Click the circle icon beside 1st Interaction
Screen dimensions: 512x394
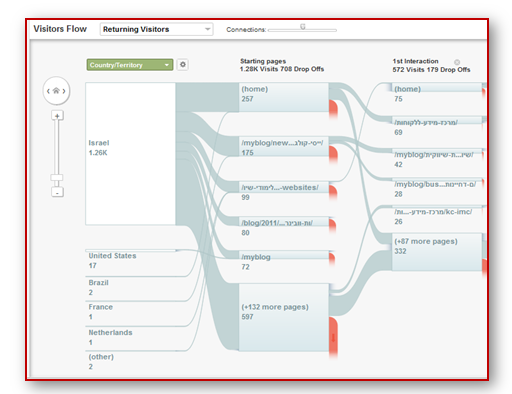(457, 62)
